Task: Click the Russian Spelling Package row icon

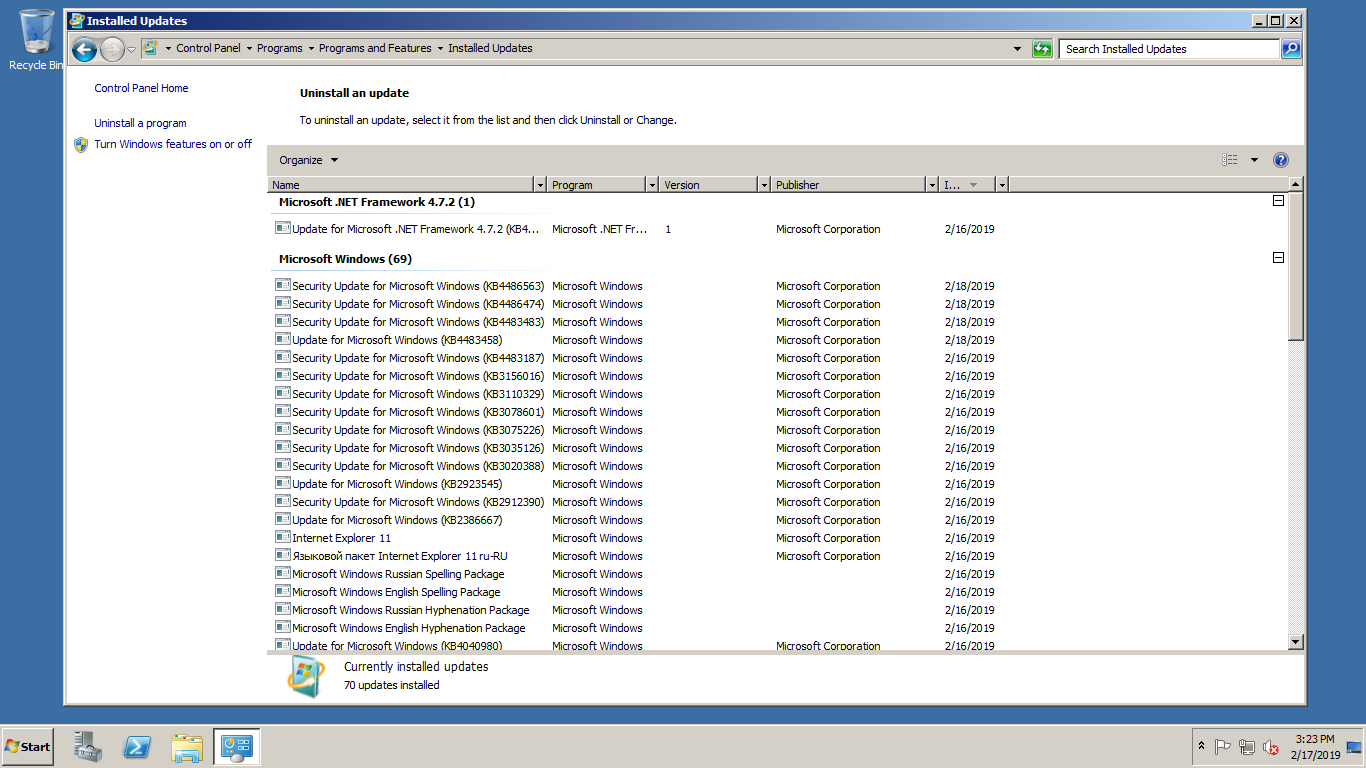Action: 282,573
